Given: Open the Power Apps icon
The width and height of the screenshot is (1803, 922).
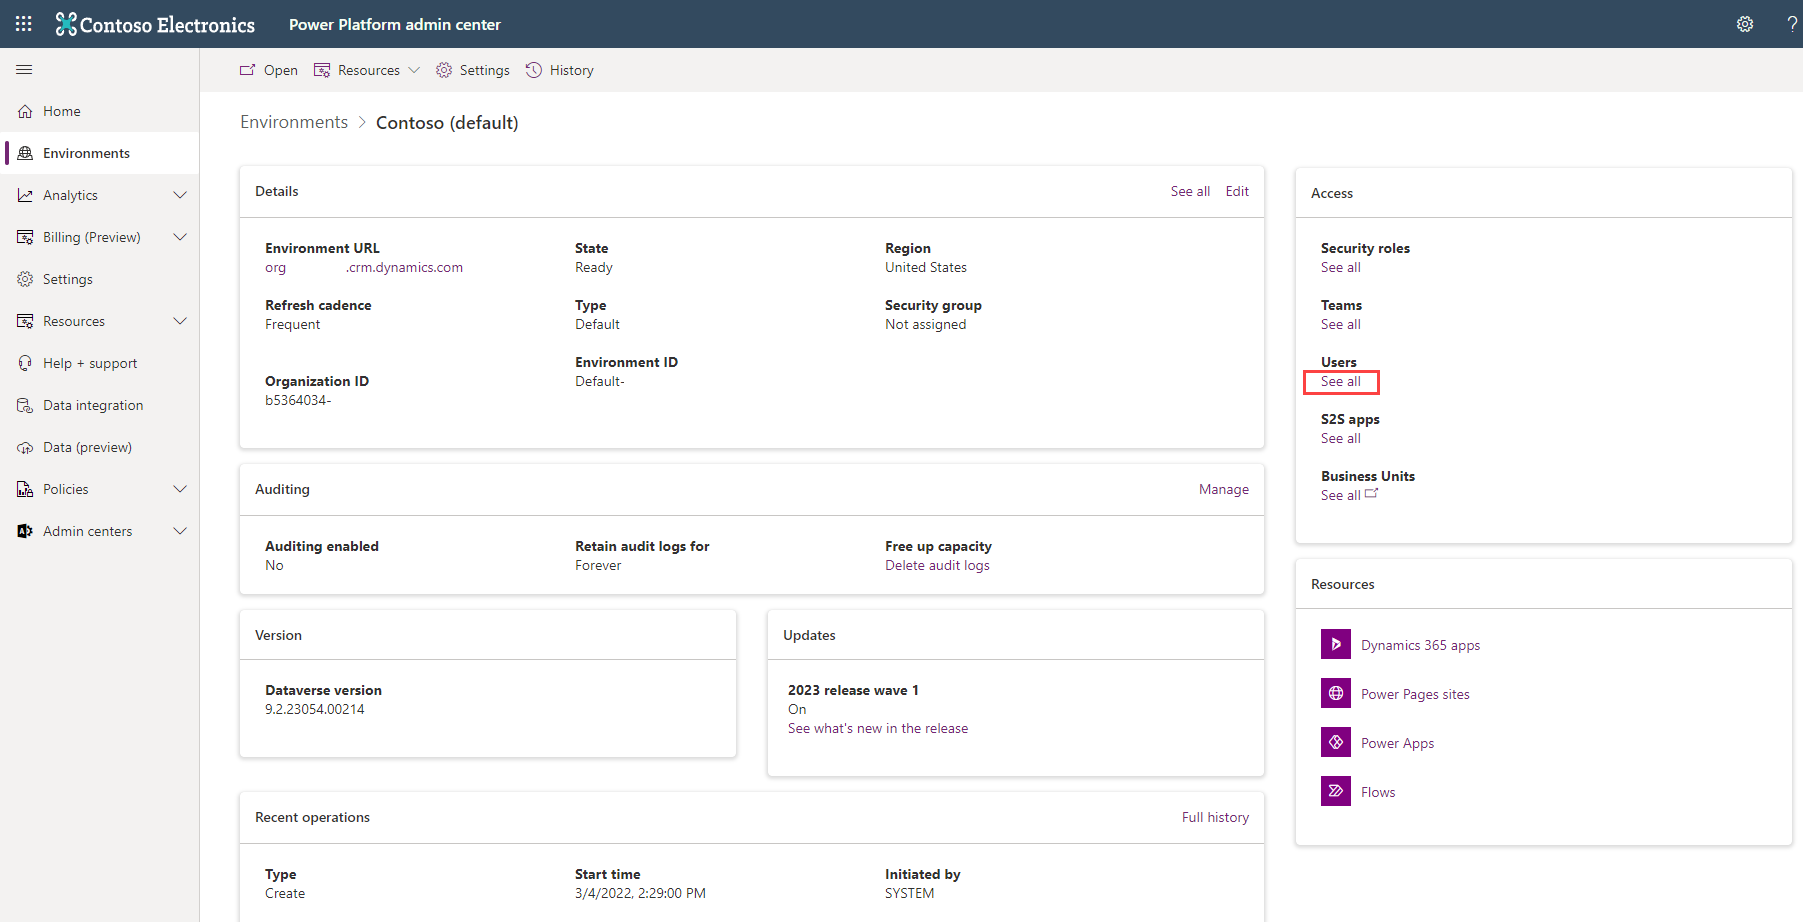Looking at the screenshot, I should tap(1336, 742).
